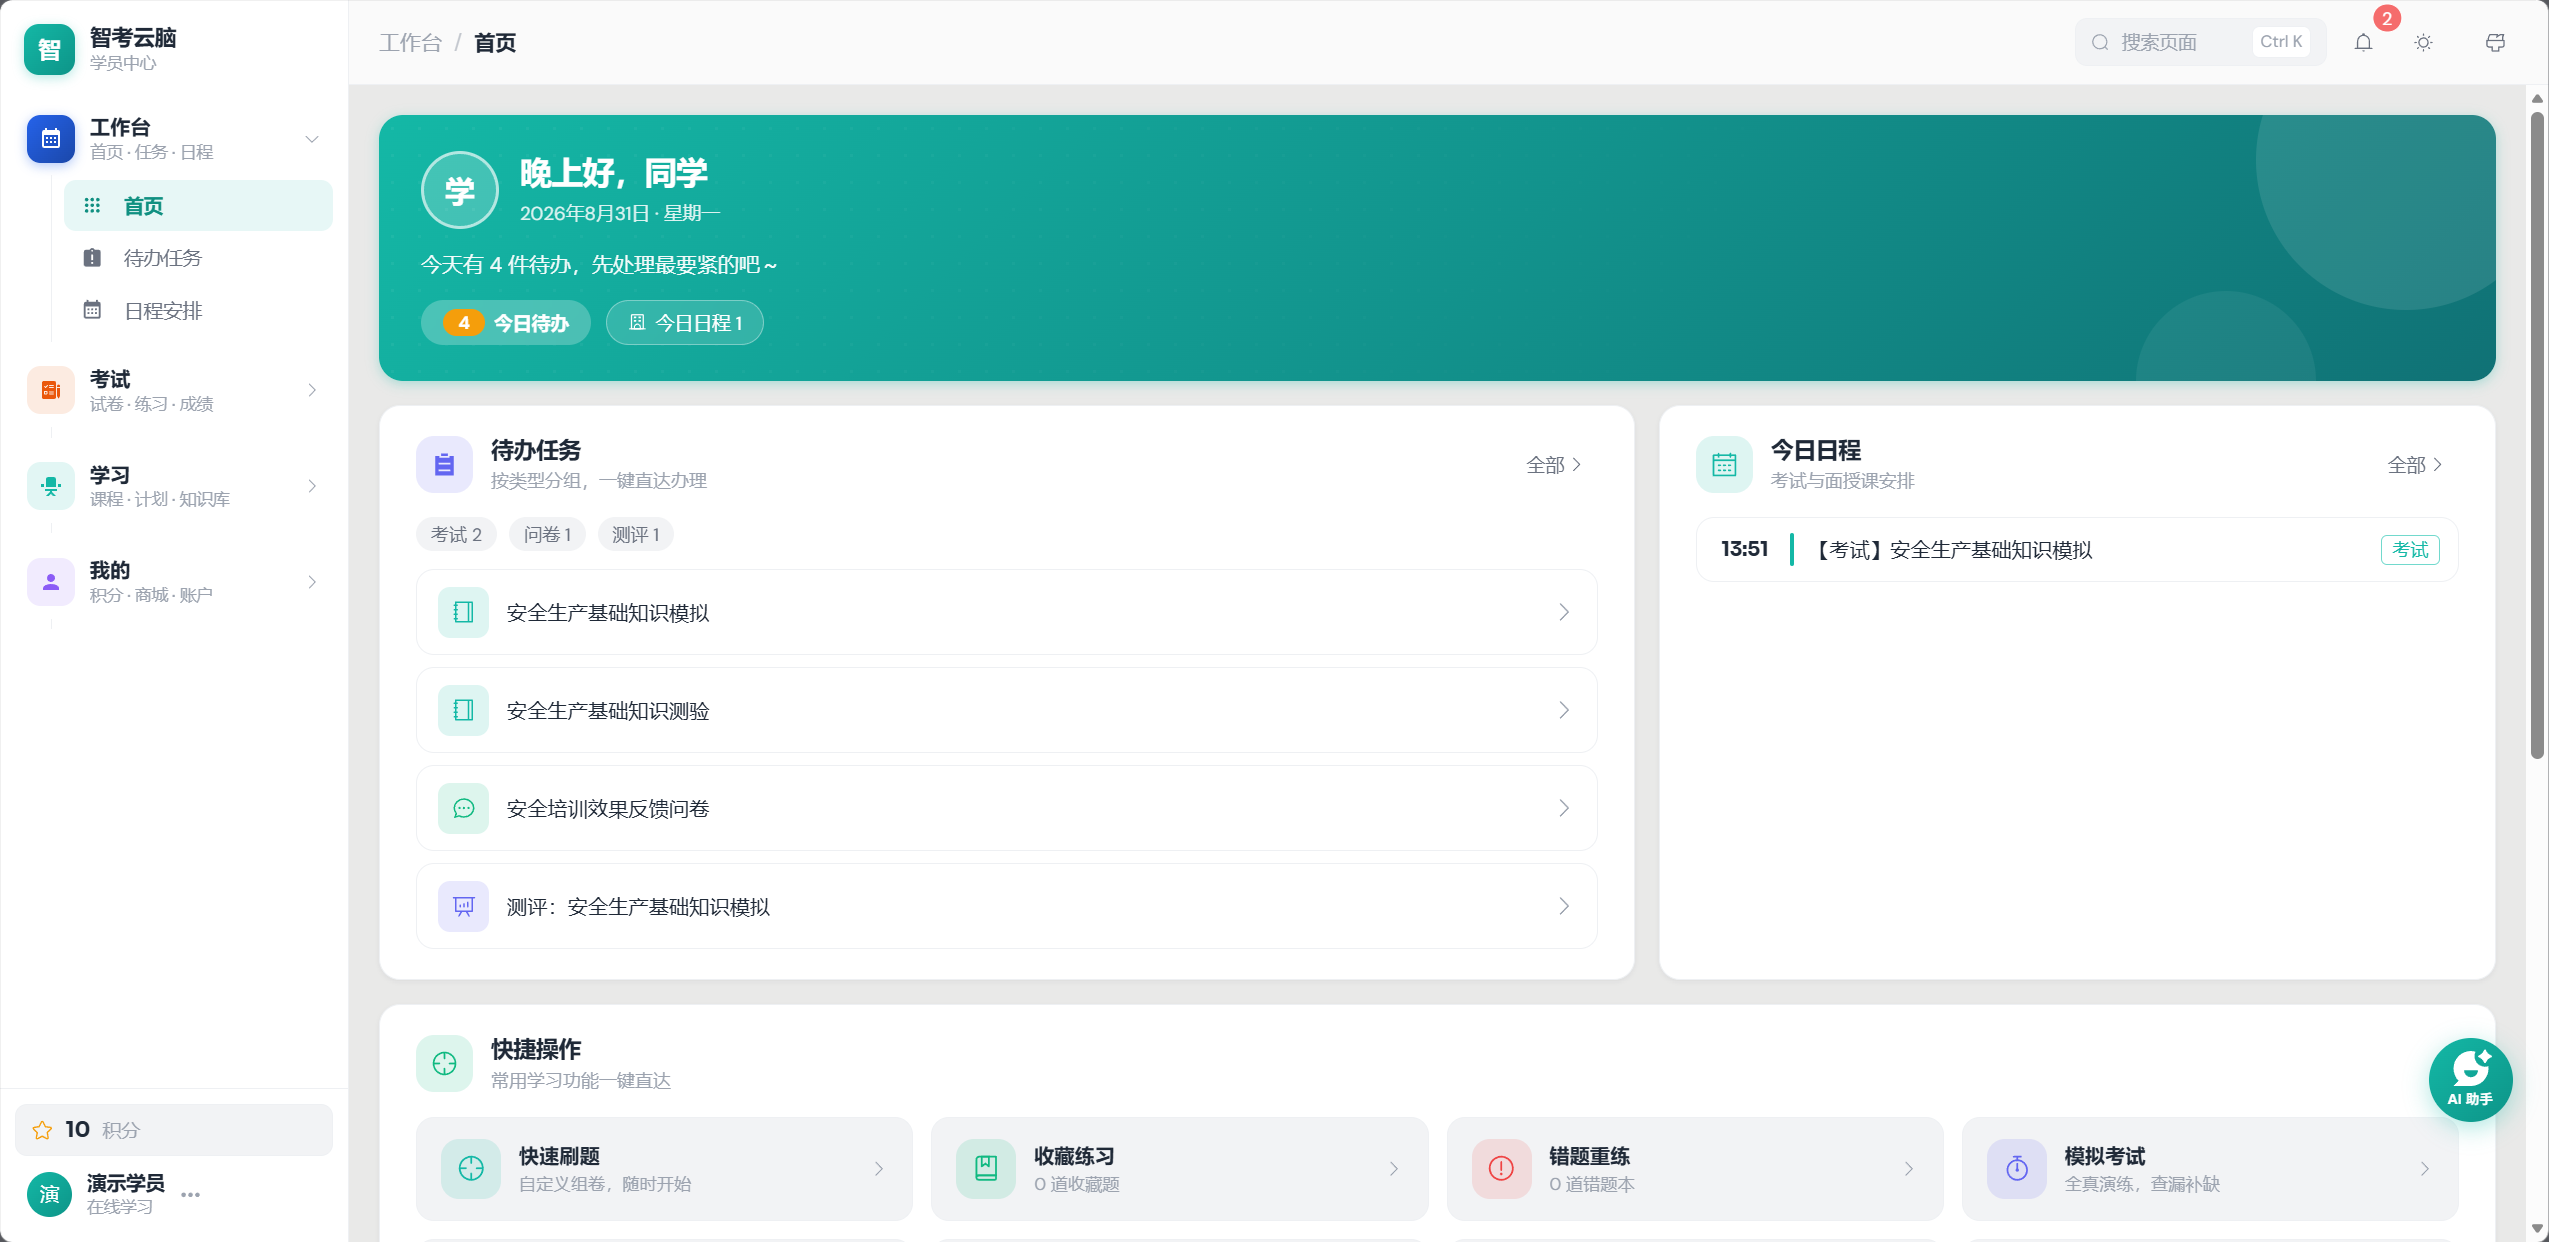Click the 学 avatar in welcome banner
The height and width of the screenshot is (1242, 2549).
pos(459,190)
